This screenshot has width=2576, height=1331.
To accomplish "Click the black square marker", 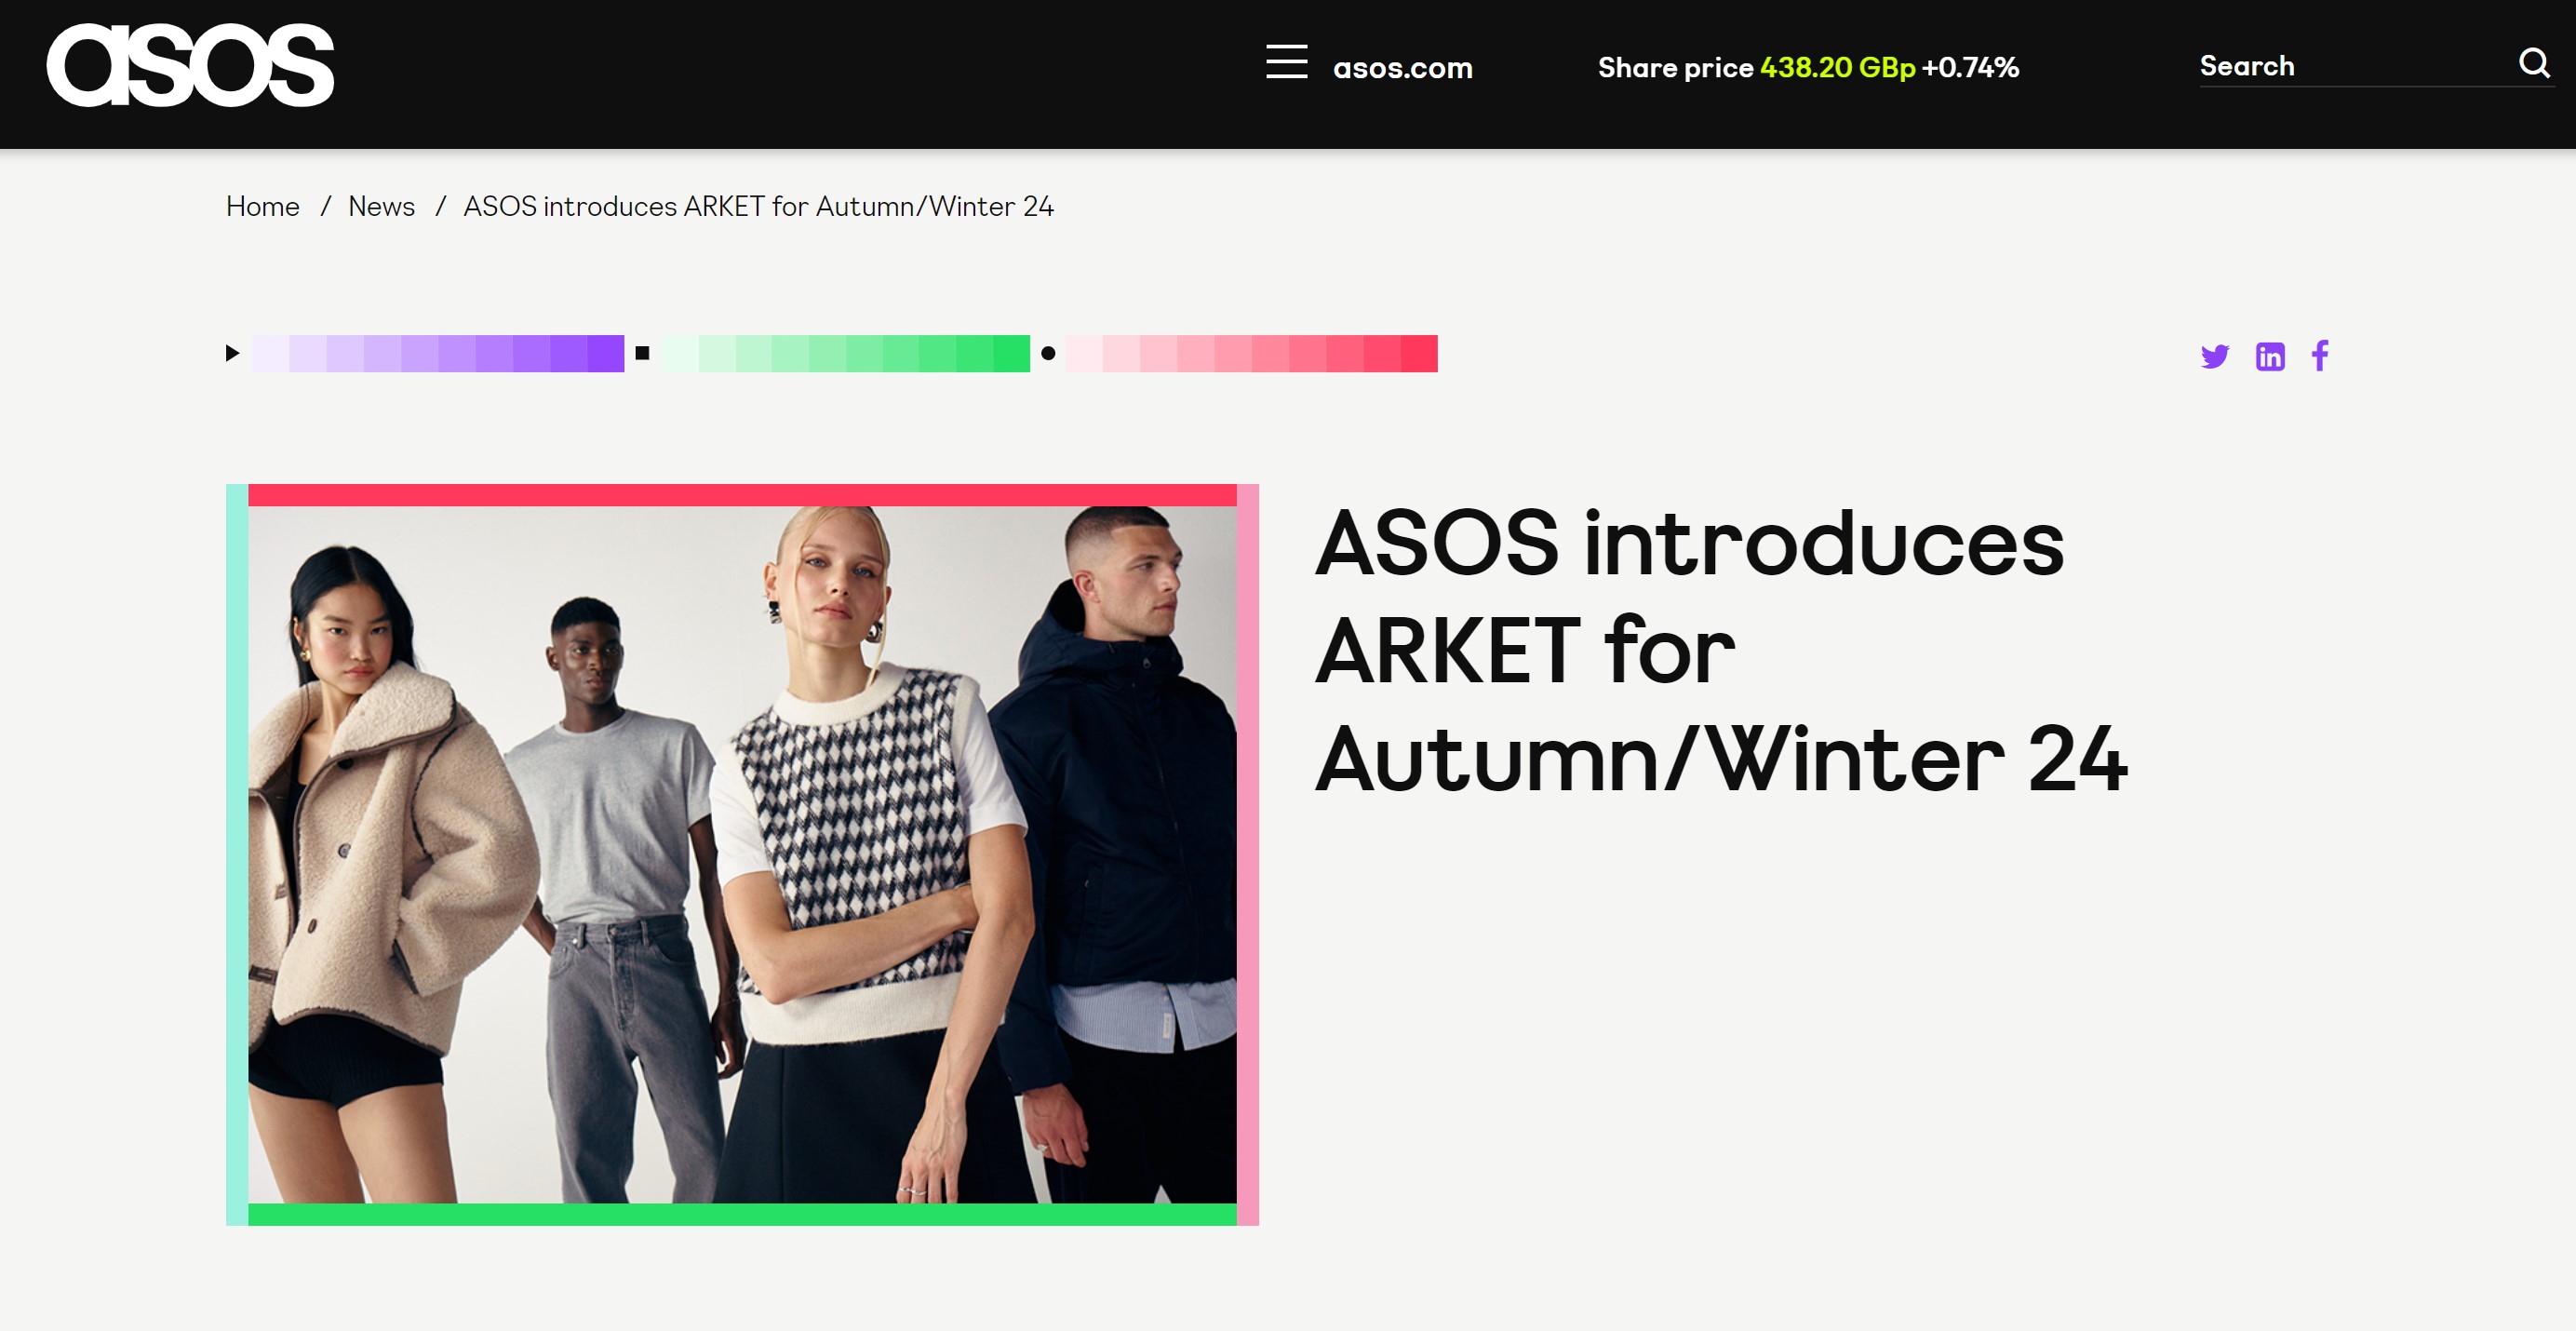I will pyautogui.click(x=642, y=353).
